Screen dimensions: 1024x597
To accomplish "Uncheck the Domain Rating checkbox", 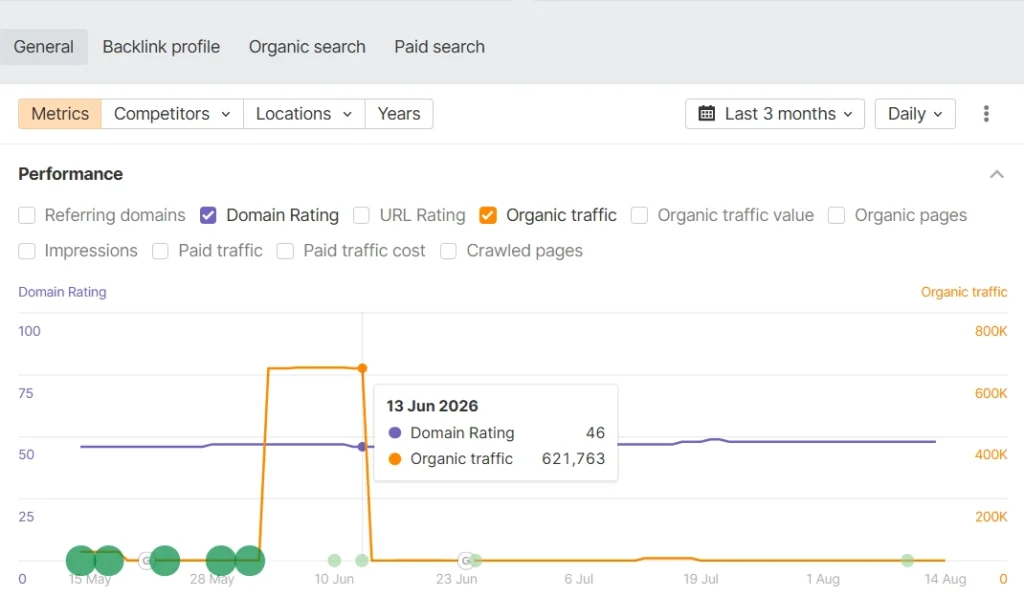I will tap(208, 216).
